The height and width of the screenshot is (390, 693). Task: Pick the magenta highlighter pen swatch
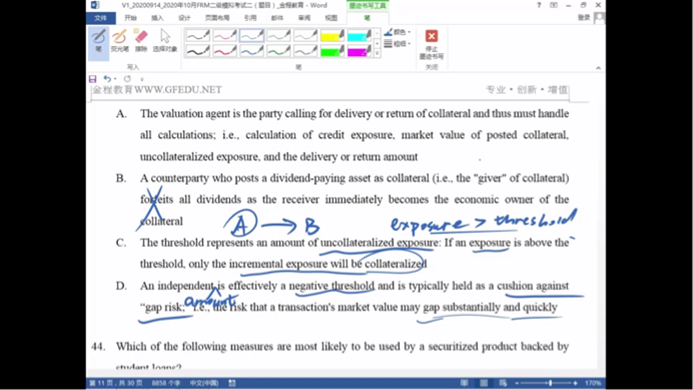pos(359,51)
